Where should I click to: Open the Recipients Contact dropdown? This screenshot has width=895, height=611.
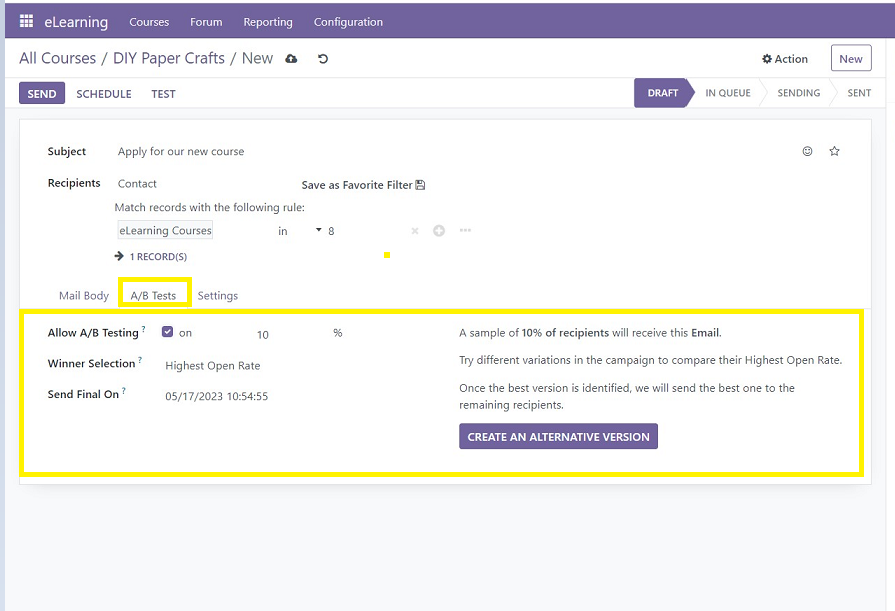(x=137, y=184)
